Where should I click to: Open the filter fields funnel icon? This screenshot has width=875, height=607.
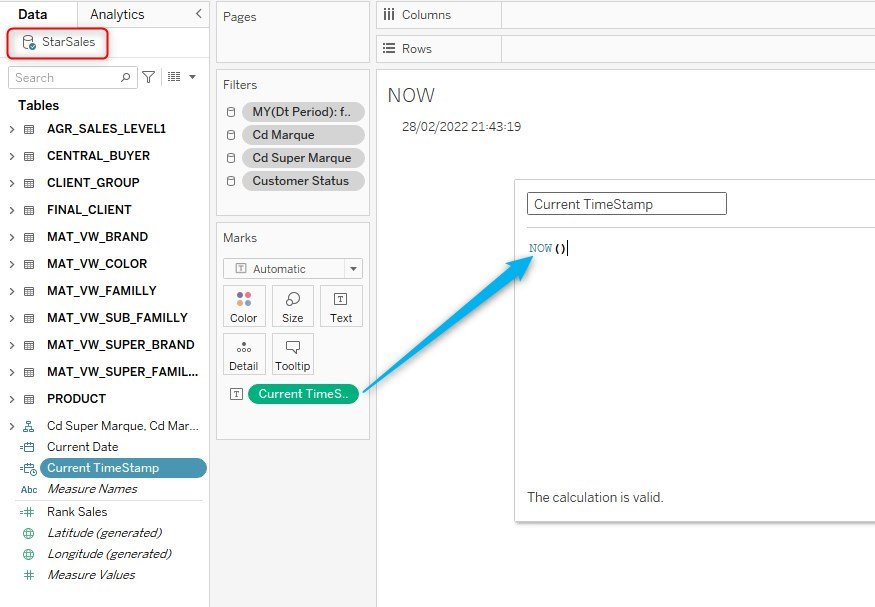pyautogui.click(x=148, y=77)
